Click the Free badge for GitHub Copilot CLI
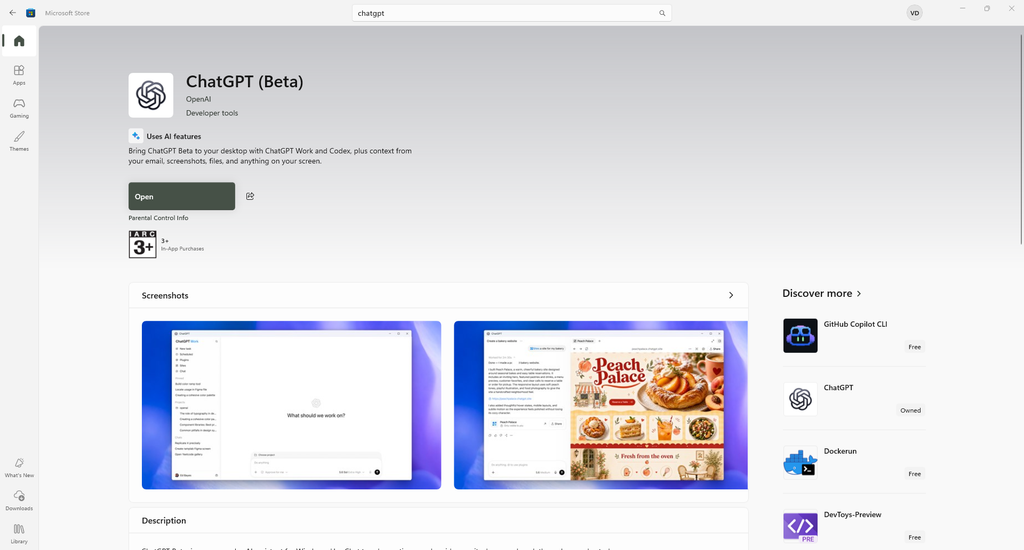The height and width of the screenshot is (550, 1024). coord(914,347)
